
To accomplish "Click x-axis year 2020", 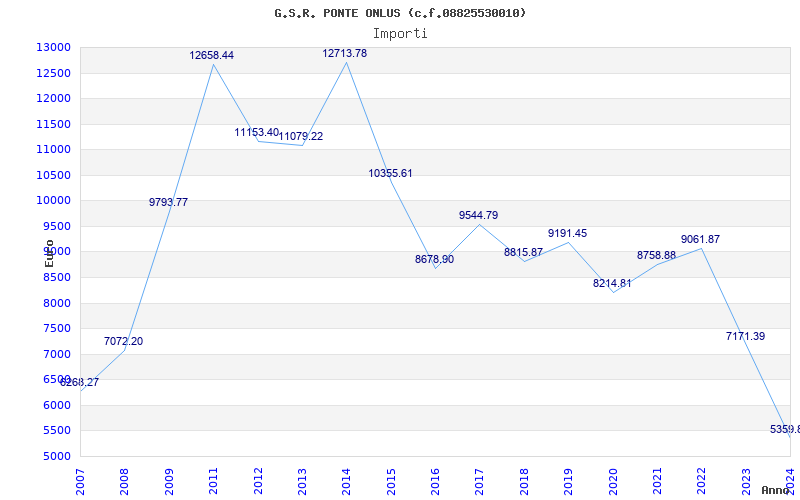I will pos(613,482).
